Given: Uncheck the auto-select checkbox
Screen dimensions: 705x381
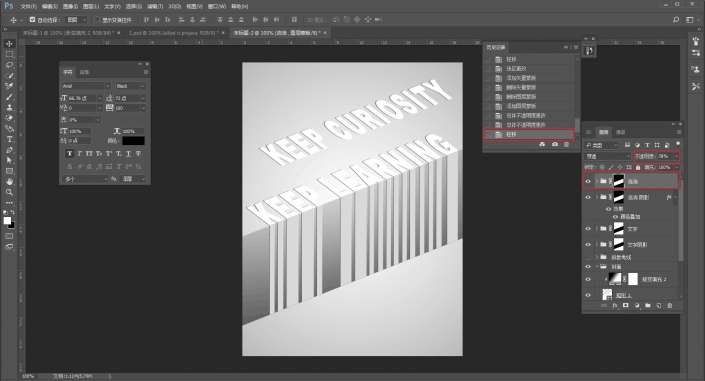Looking at the screenshot, I should tap(32, 20).
